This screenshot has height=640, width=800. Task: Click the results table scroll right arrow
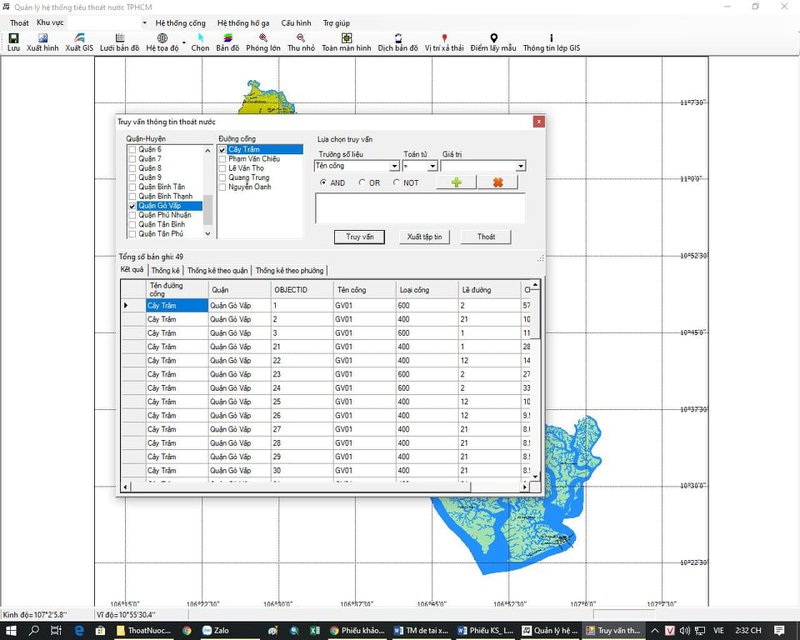point(524,487)
